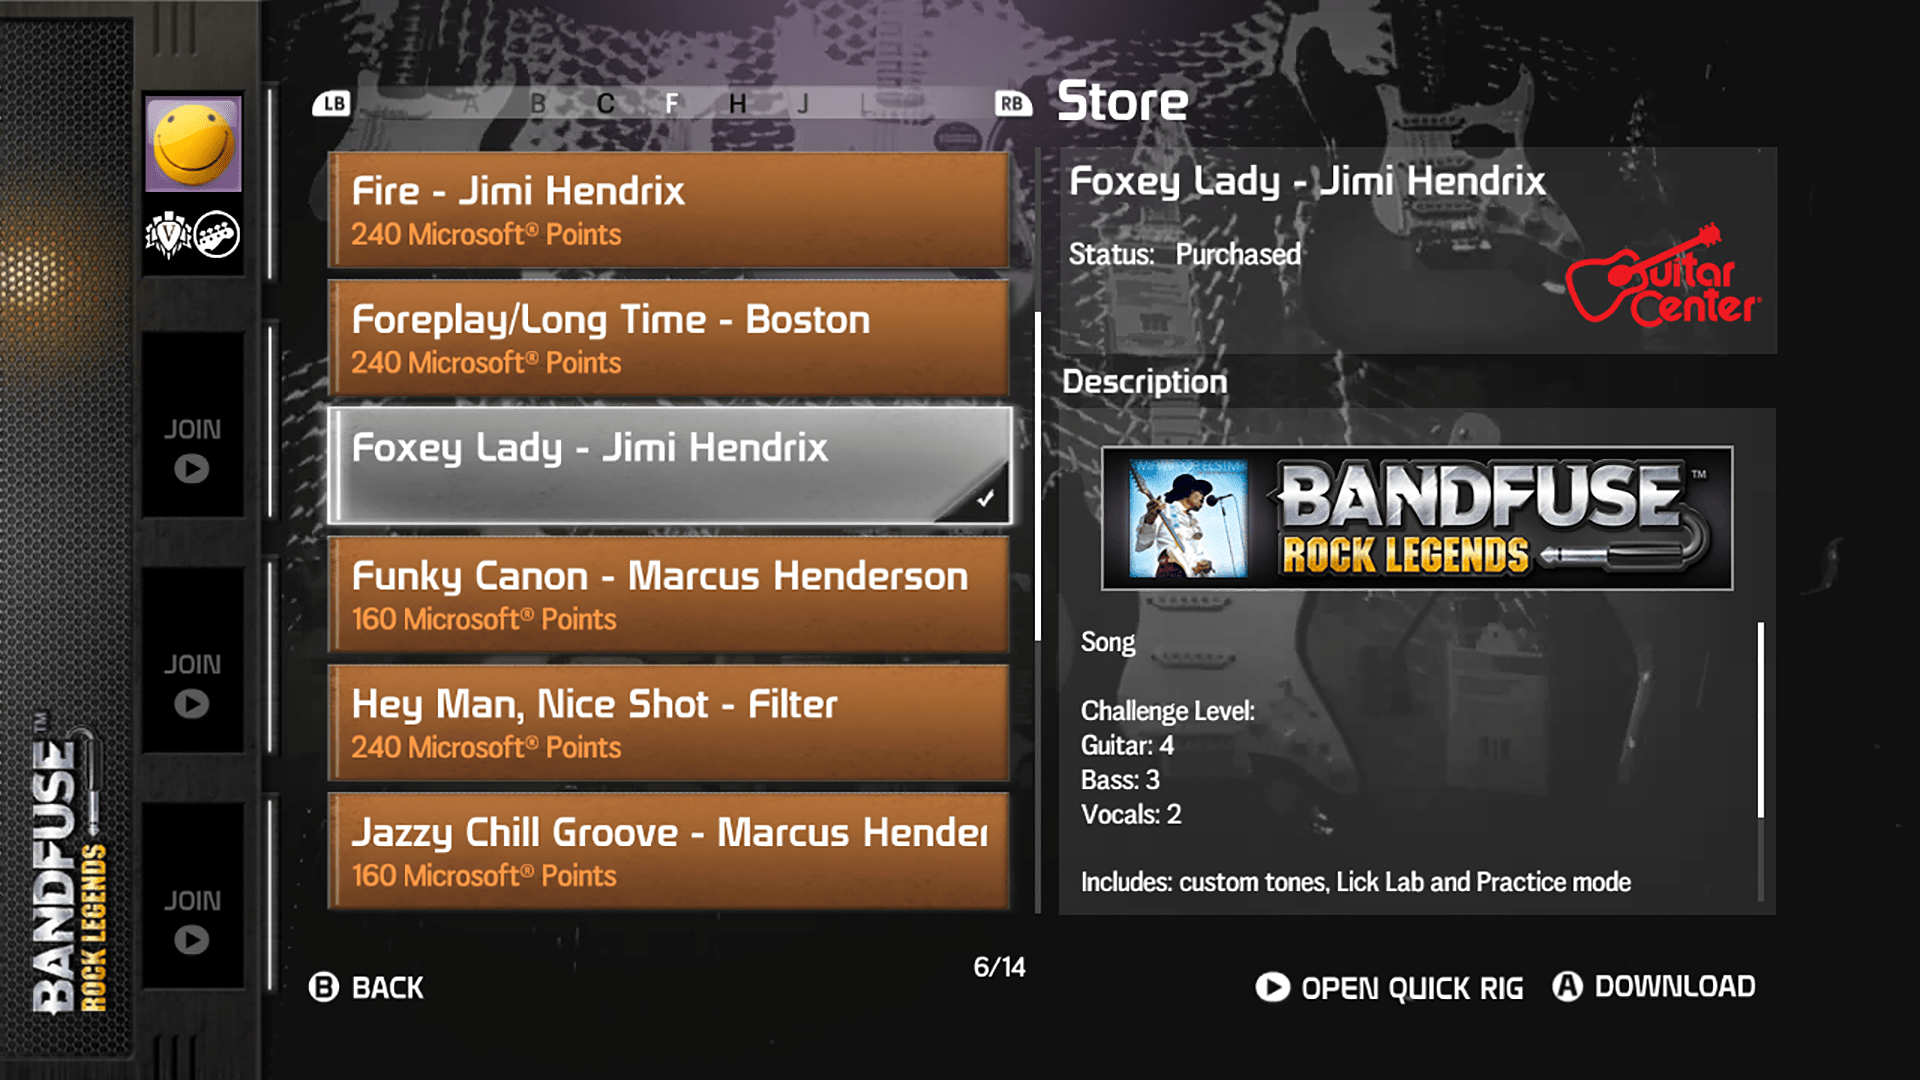Select Fire - Jimi Hendrix song

(x=668, y=210)
